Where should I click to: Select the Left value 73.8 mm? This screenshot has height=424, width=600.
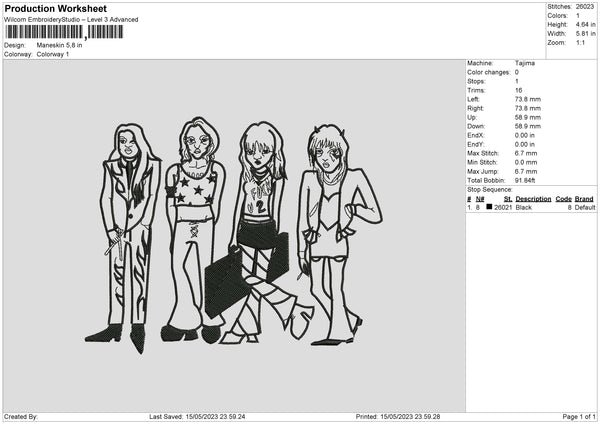pyautogui.click(x=527, y=99)
